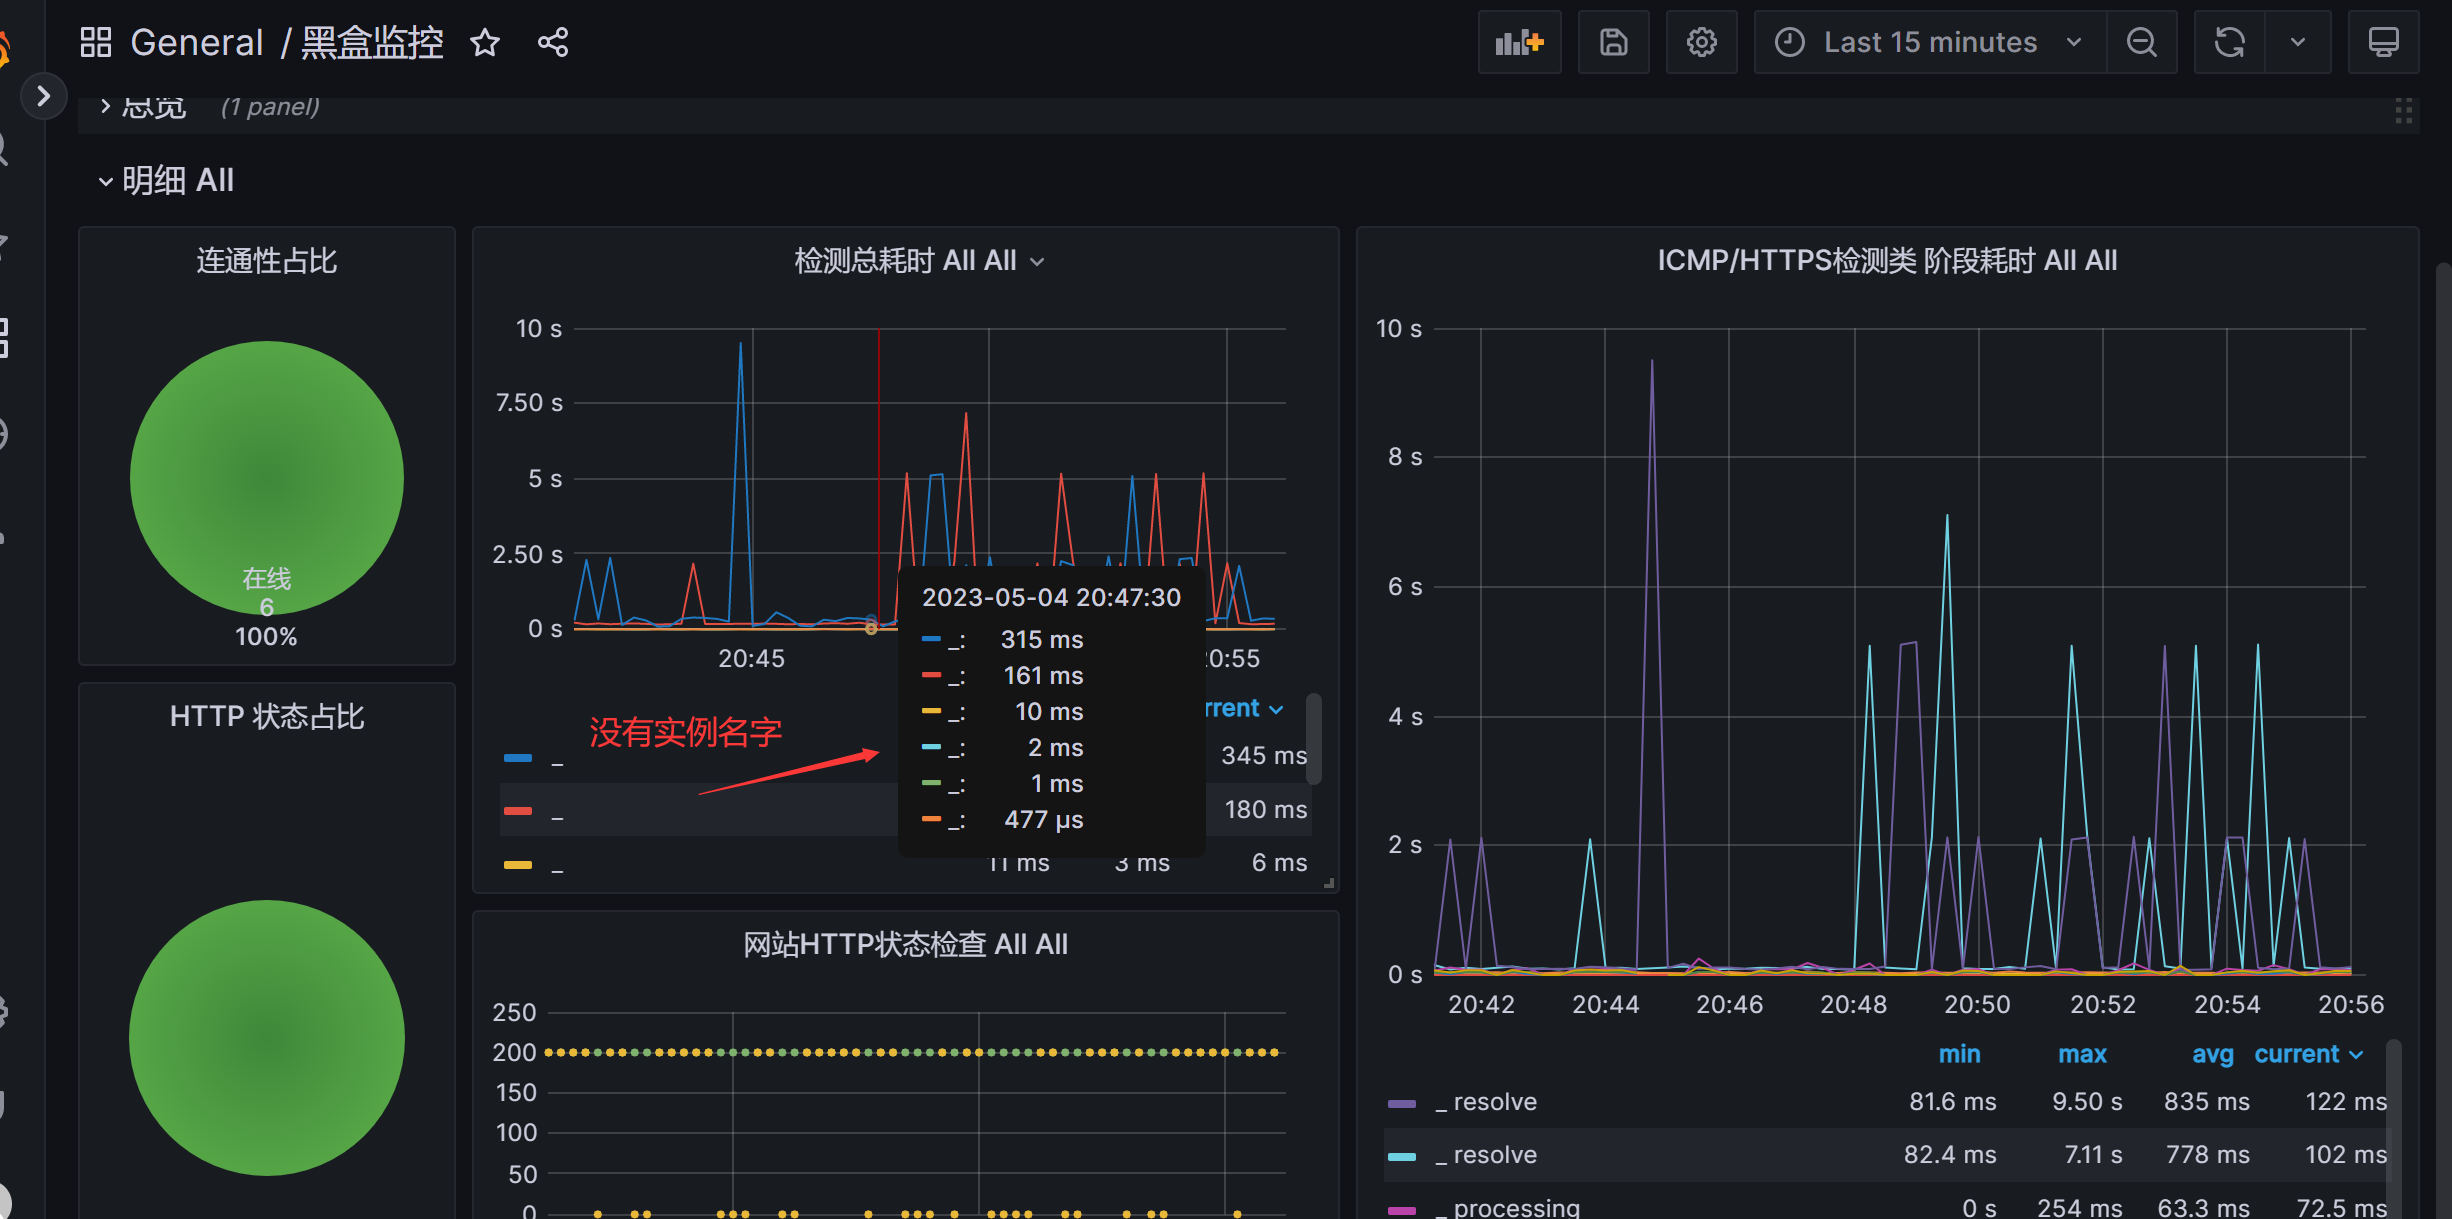
Task: Toggle the blue series in 检测总耗时 legend
Action: click(x=518, y=758)
